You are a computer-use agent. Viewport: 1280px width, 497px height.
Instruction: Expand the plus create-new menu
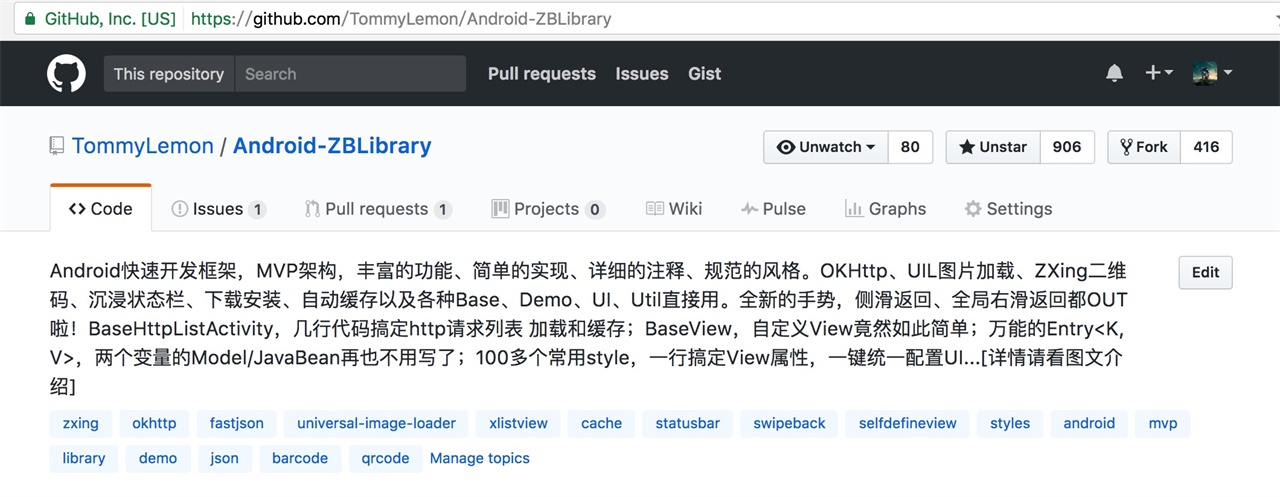coord(1158,73)
